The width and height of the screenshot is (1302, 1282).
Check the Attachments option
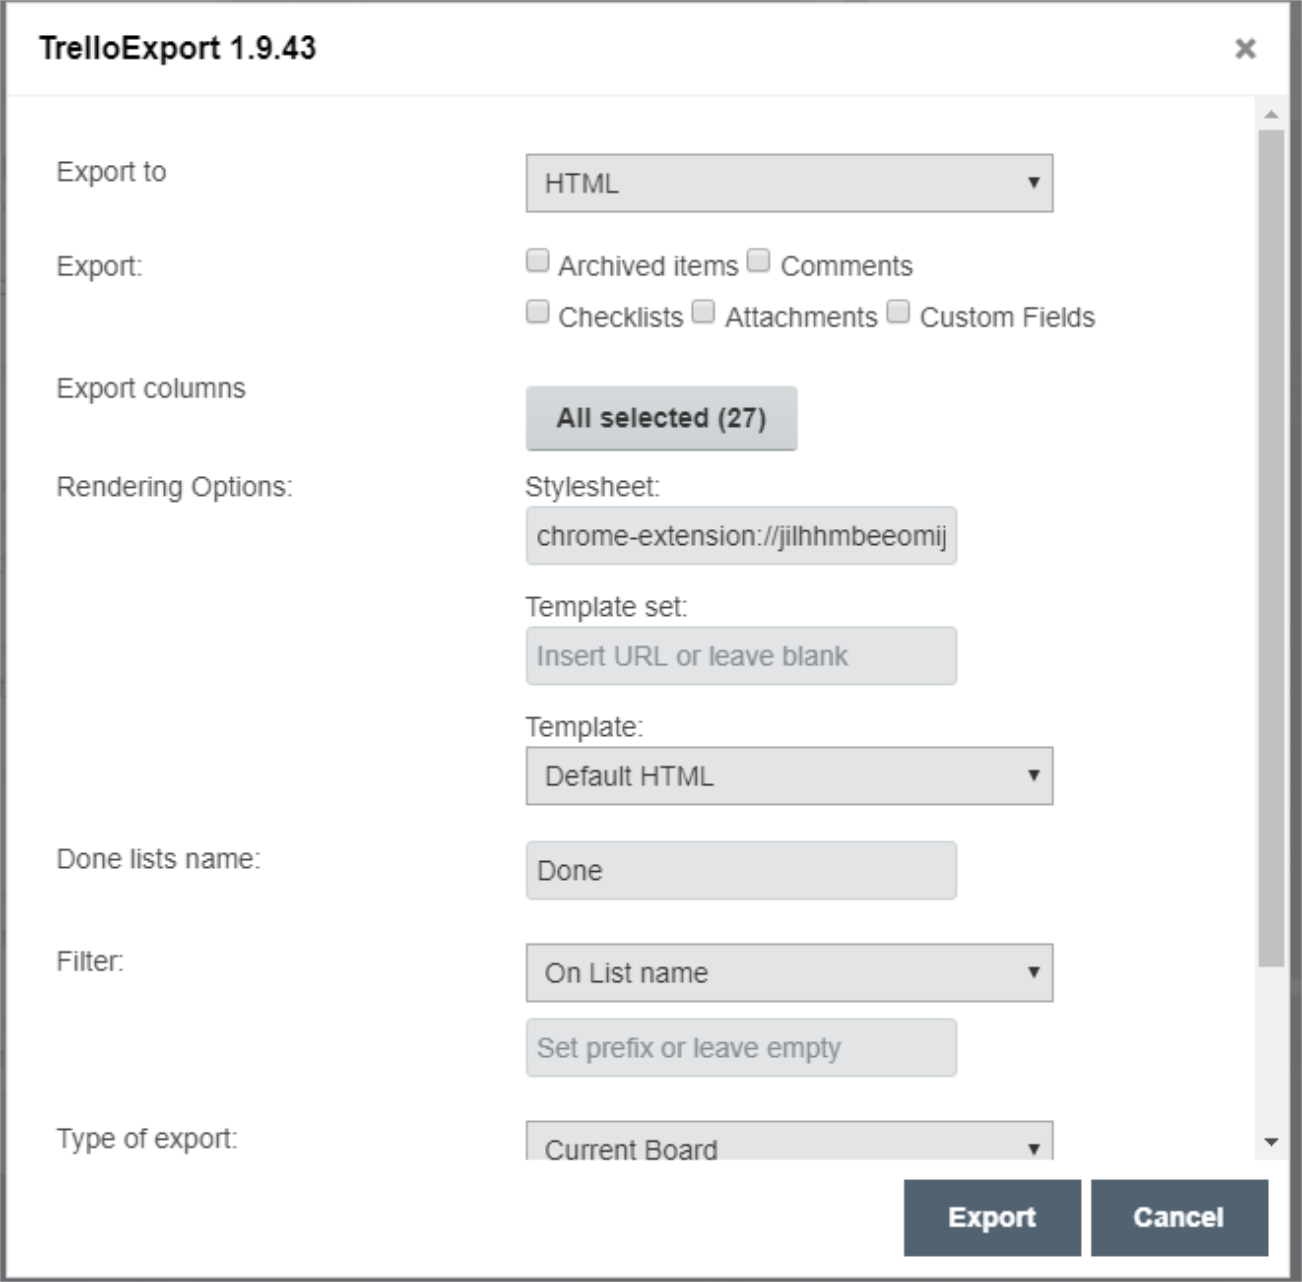[x=704, y=311]
